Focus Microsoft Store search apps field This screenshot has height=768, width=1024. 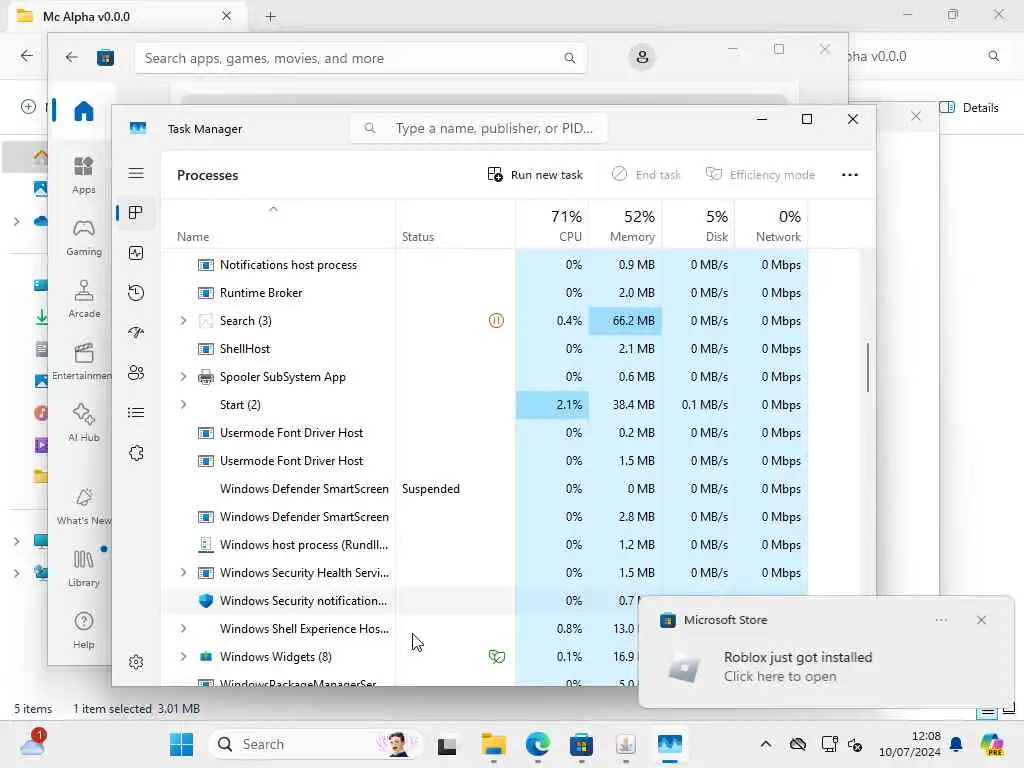pyautogui.click(x=360, y=58)
